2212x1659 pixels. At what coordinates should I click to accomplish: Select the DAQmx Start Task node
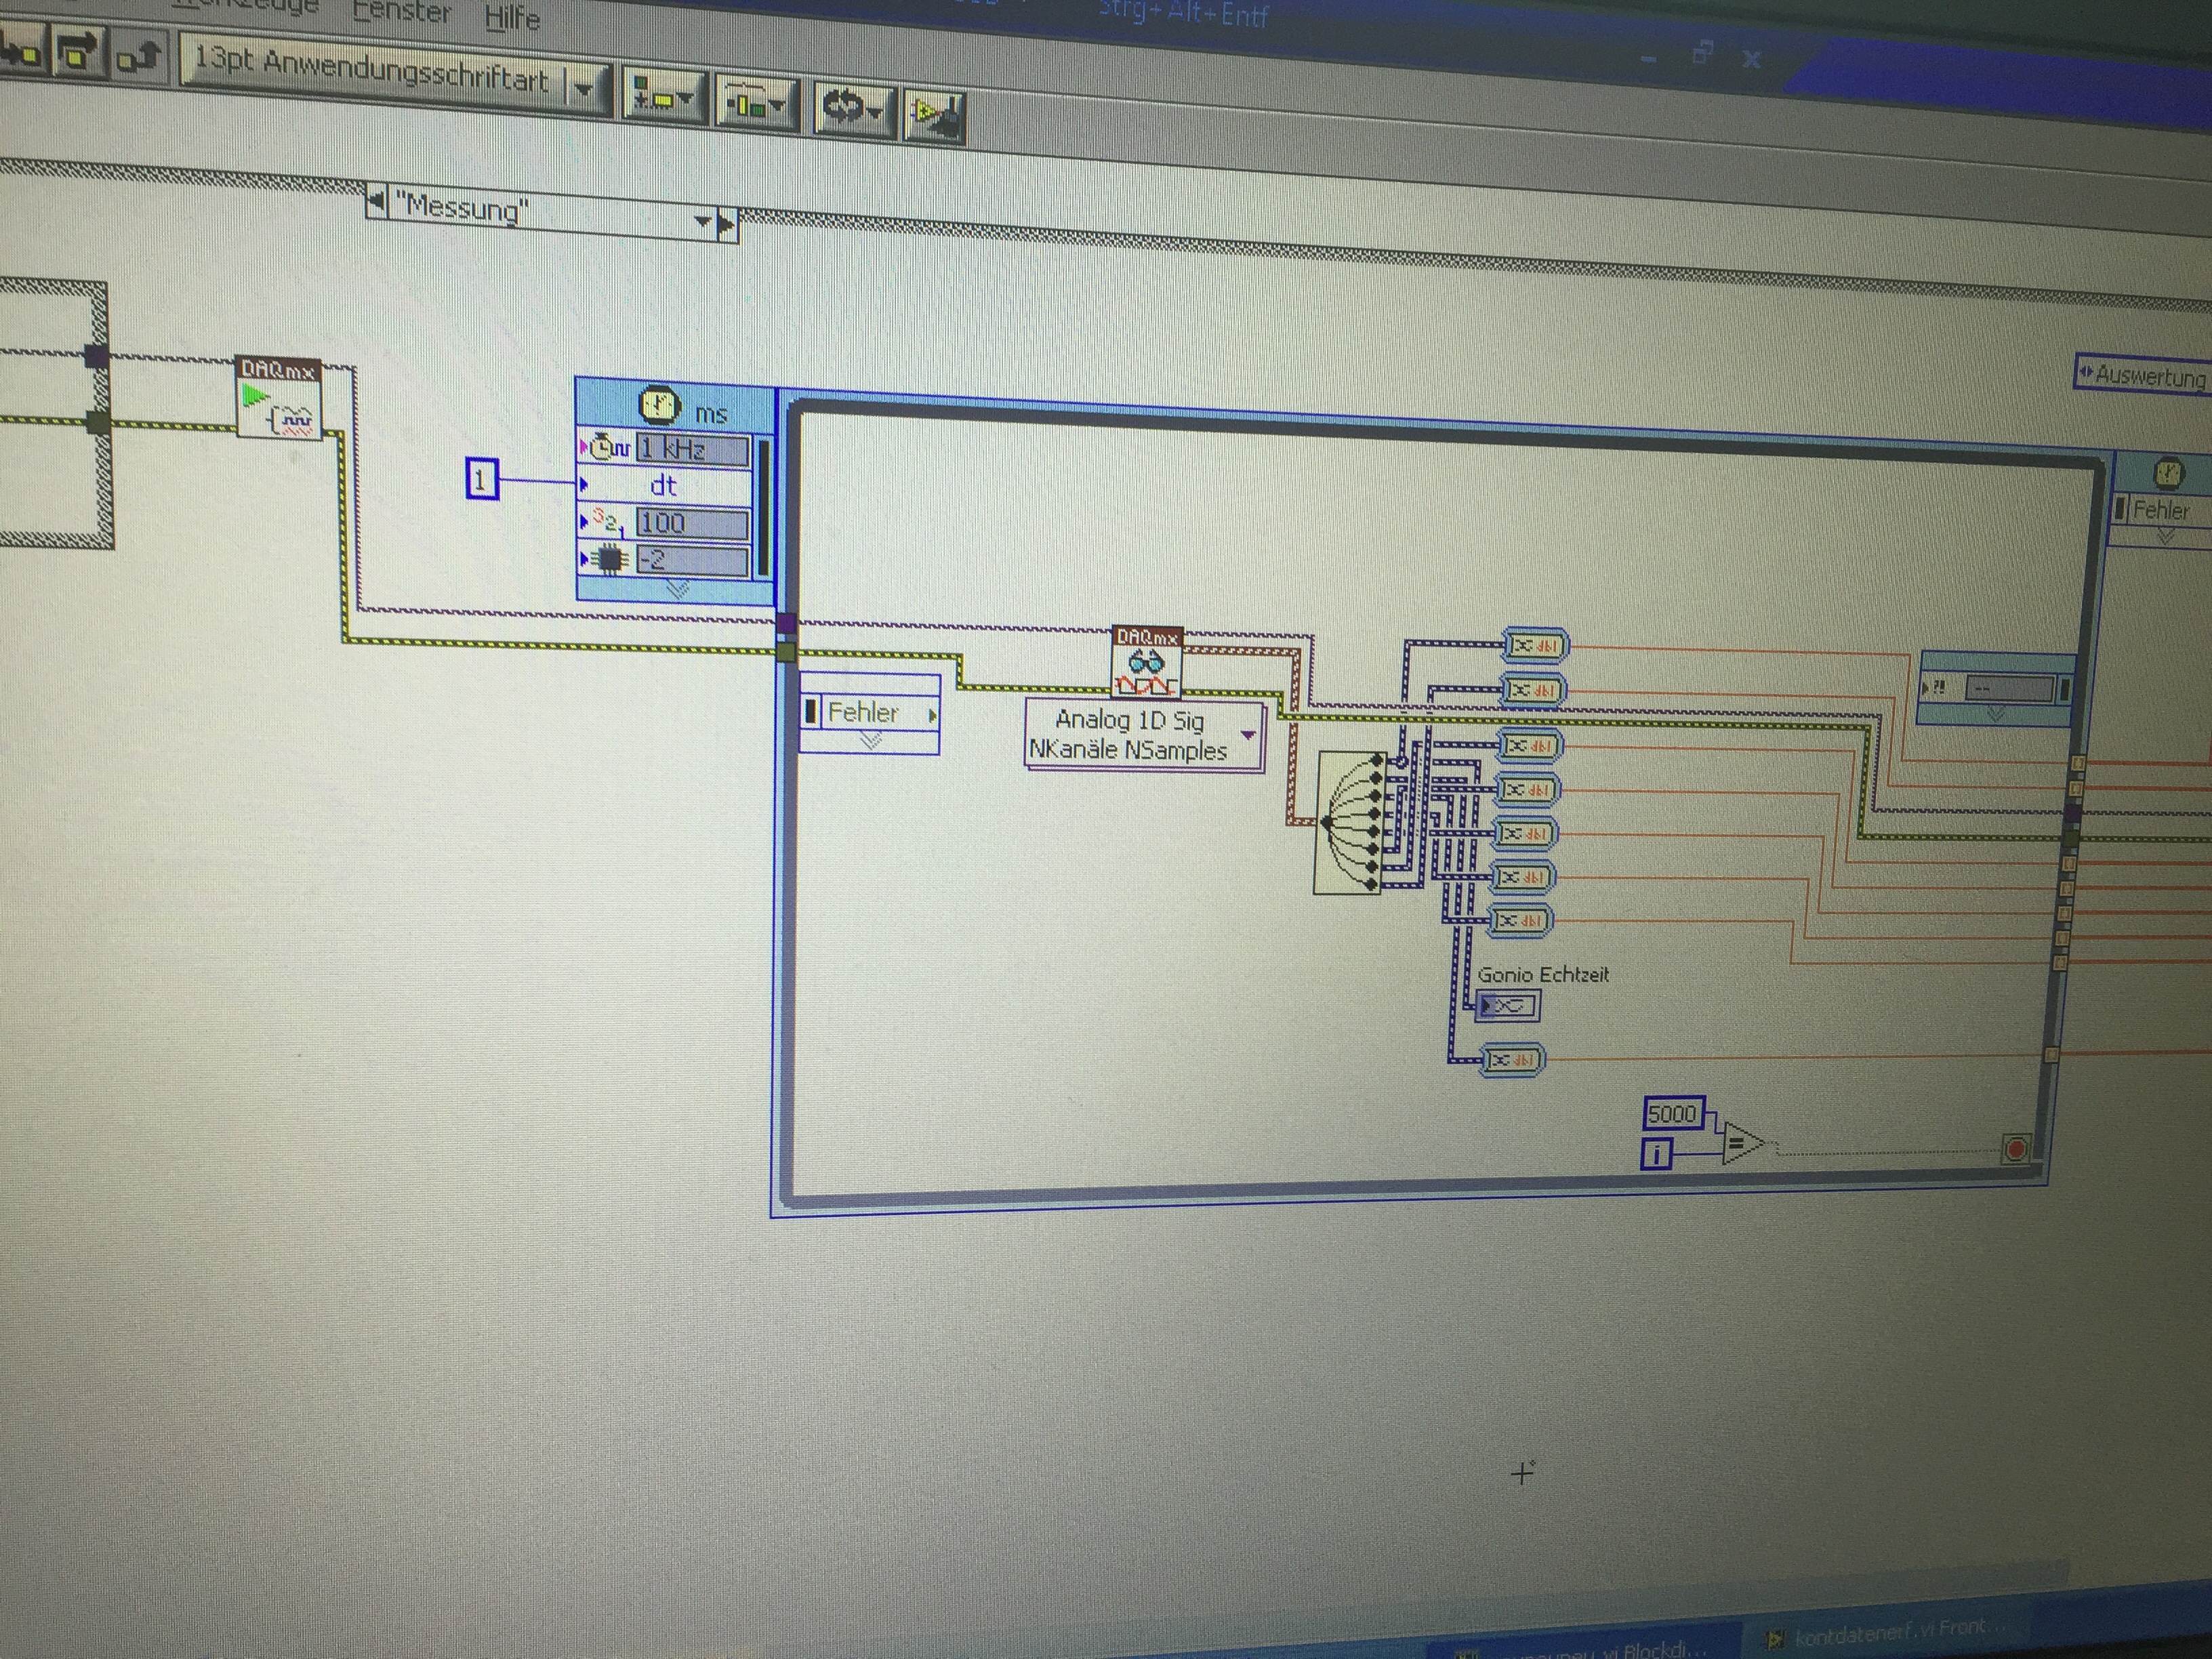tap(279, 399)
